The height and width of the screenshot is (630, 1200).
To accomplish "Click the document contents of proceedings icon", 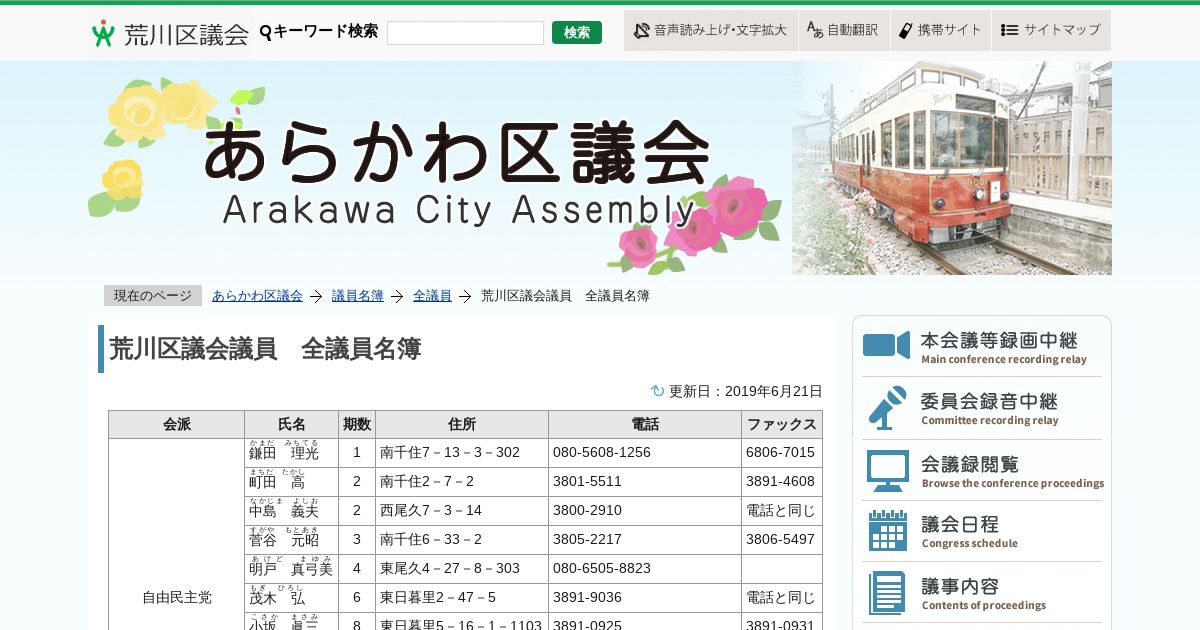I will pyautogui.click(x=887, y=593).
